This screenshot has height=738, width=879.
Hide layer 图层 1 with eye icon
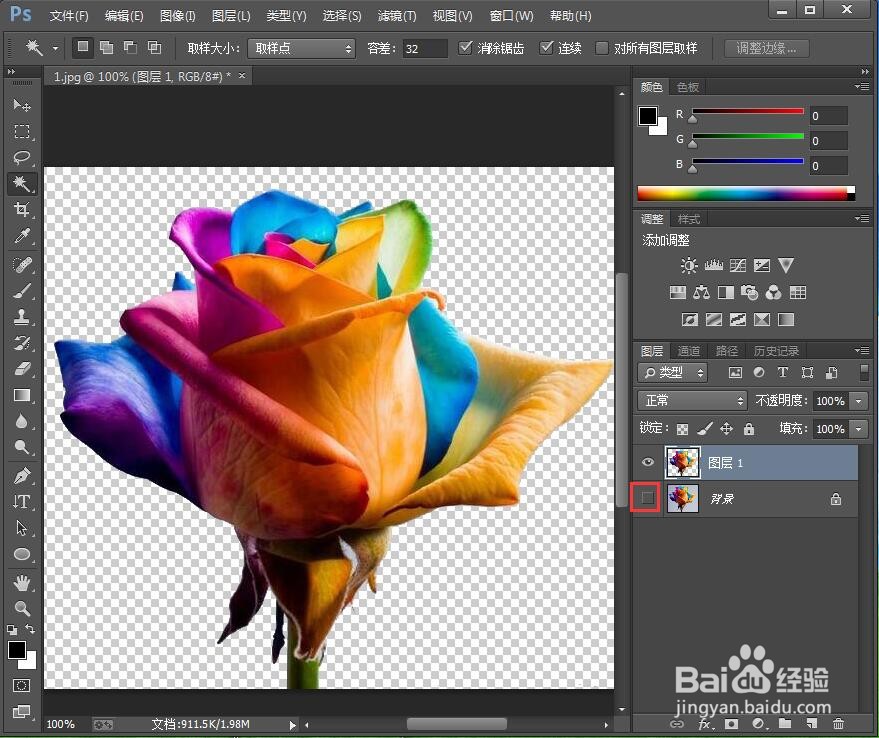click(648, 462)
